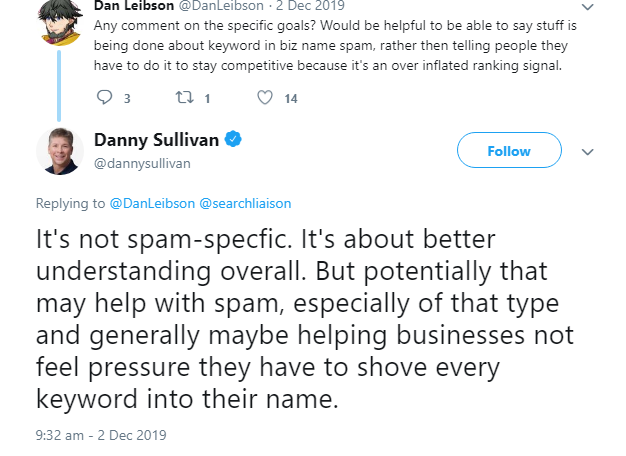The image size is (626, 456).
Task: Click the reply count 3
Action: (127, 98)
